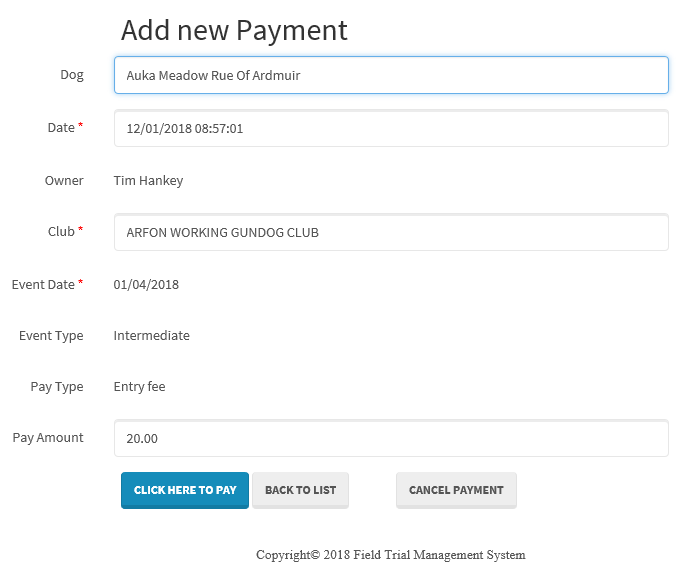The width and height of the screenshot is (676, 565).
Task: Go back with BACK TO LIST button
Action: [300, 490]
